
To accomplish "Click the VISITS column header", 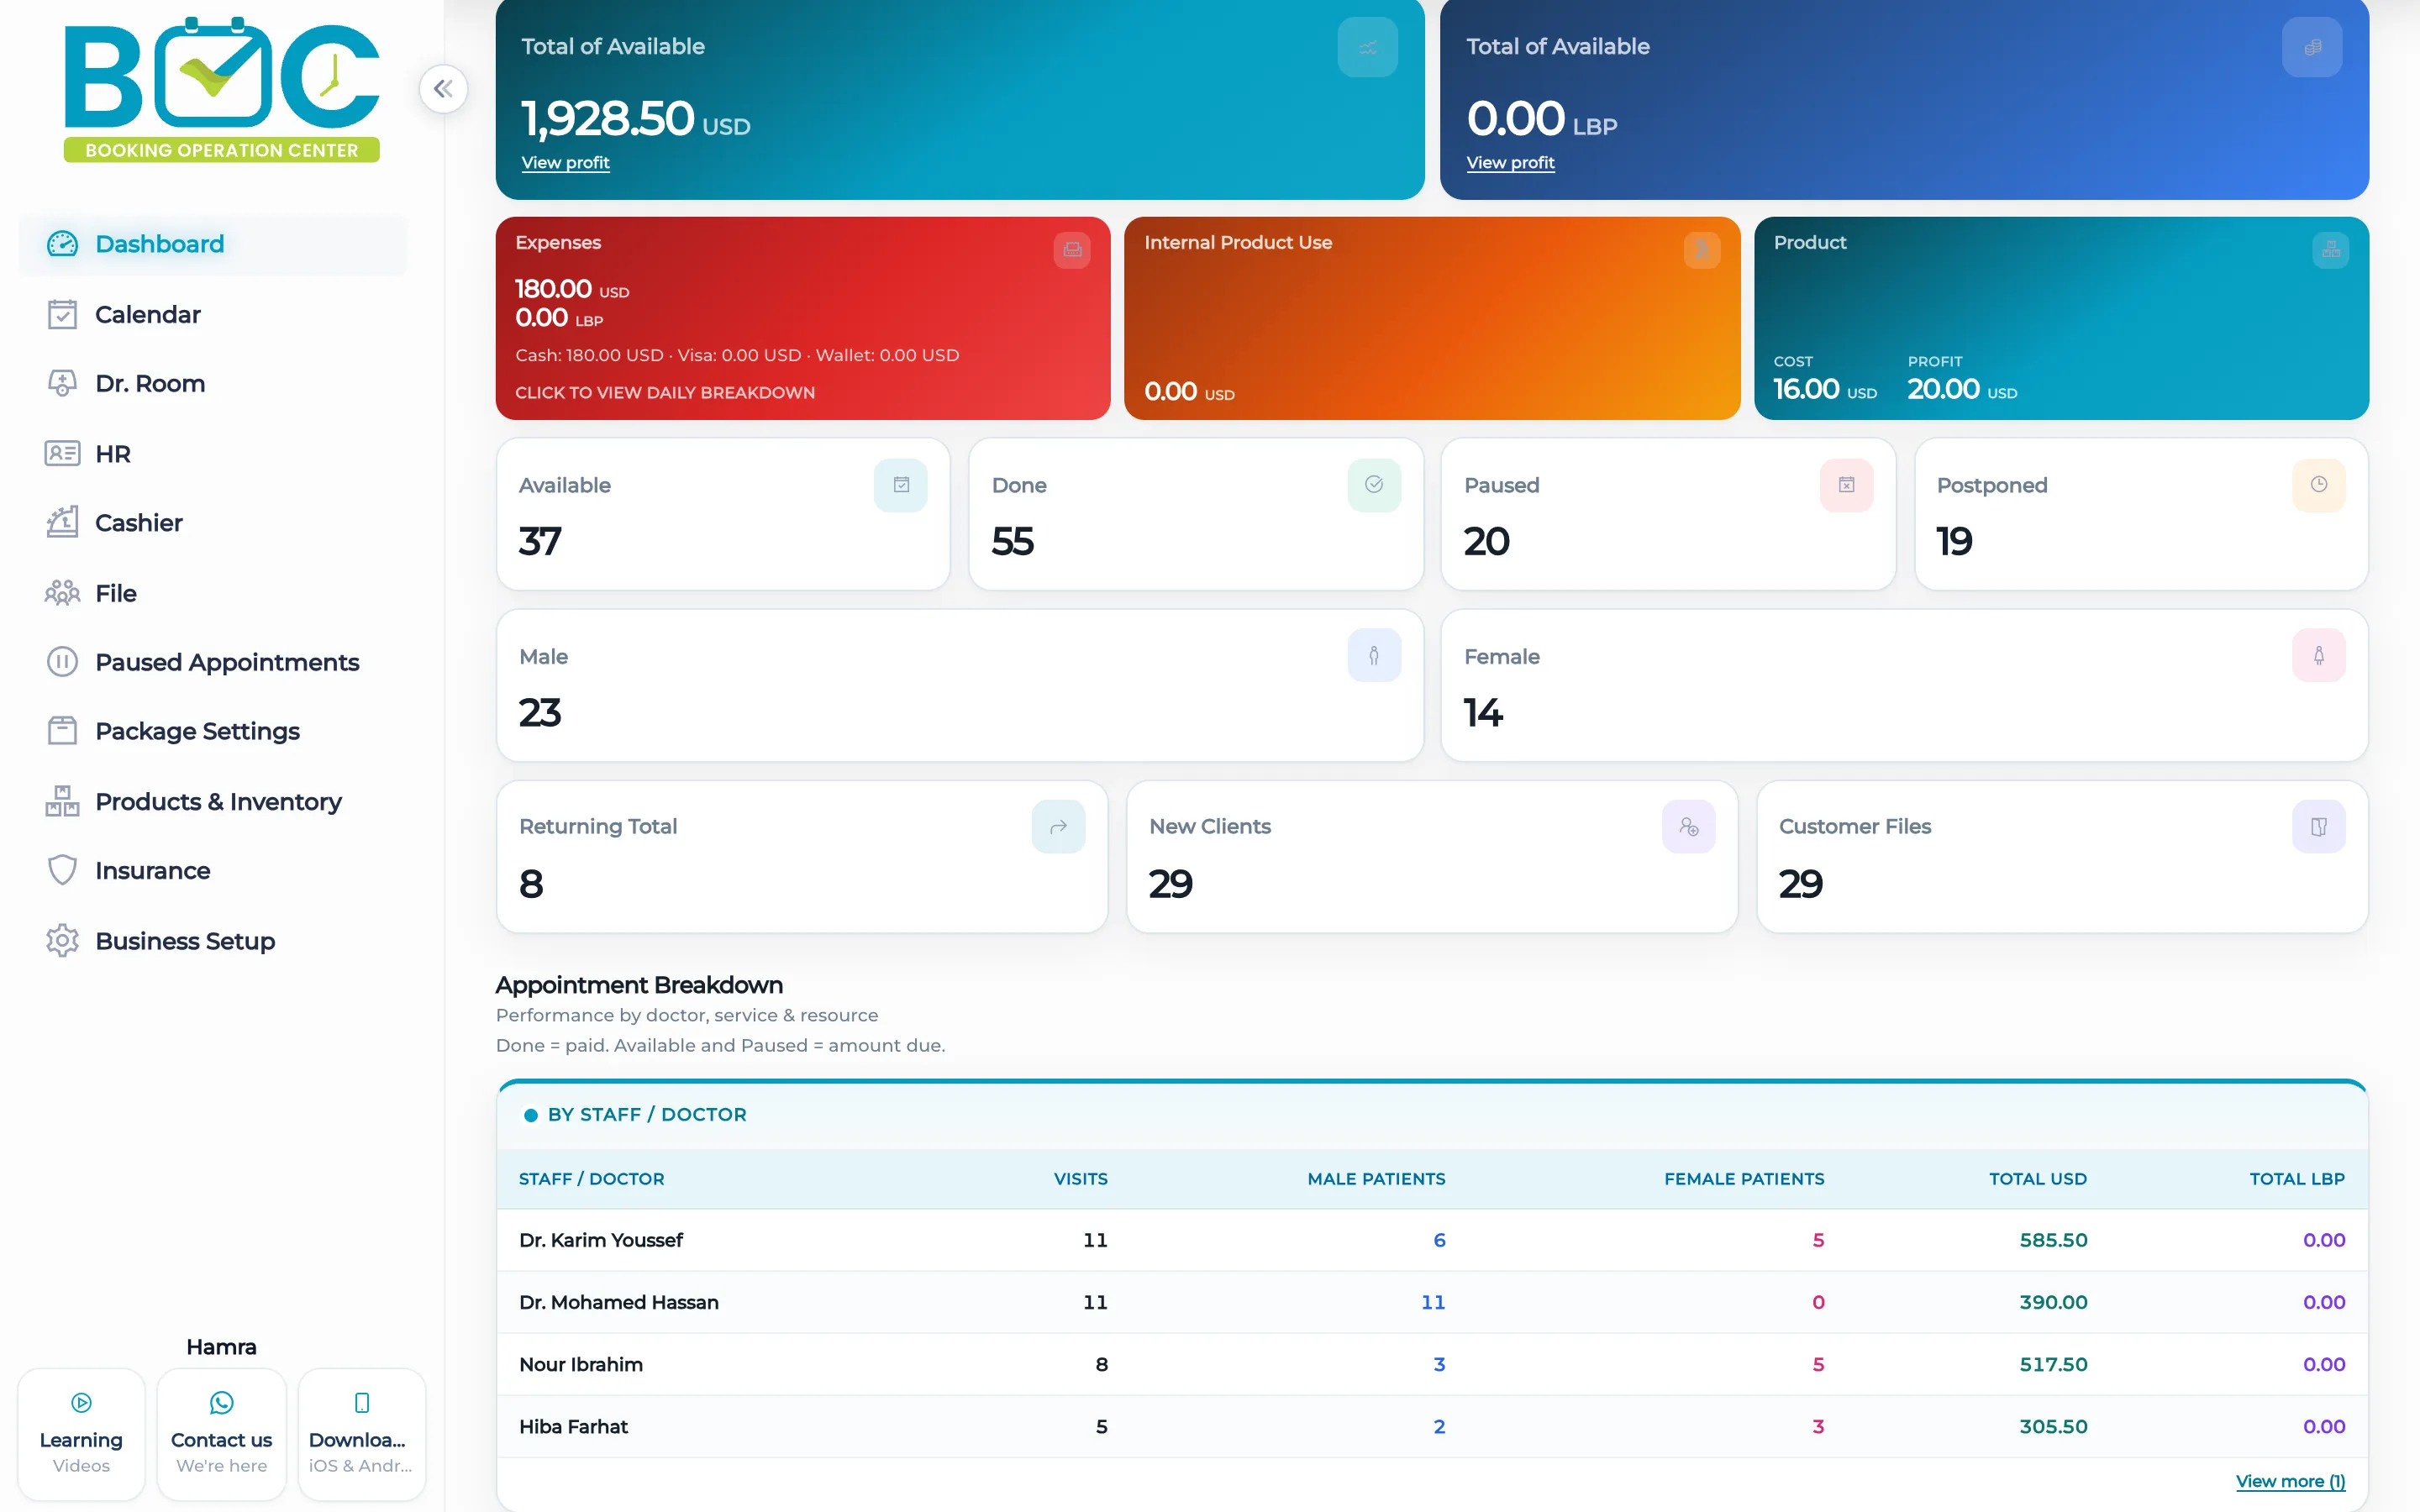I will tap(1080, 1179).
